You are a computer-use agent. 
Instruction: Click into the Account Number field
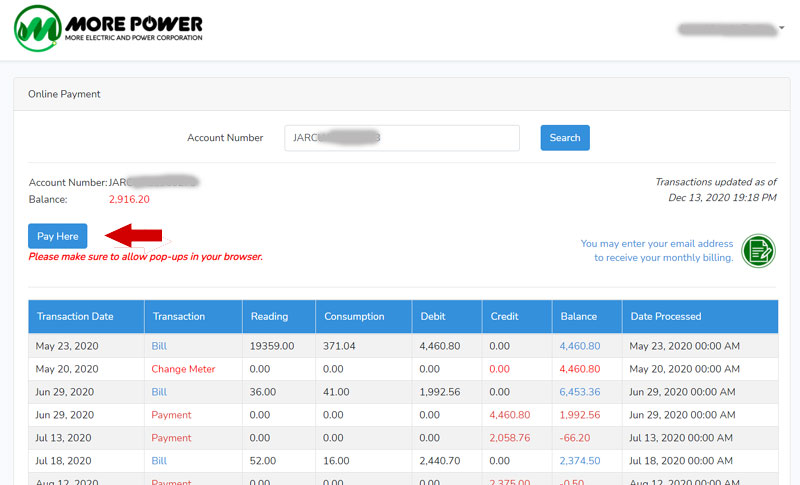coord(401,138)
